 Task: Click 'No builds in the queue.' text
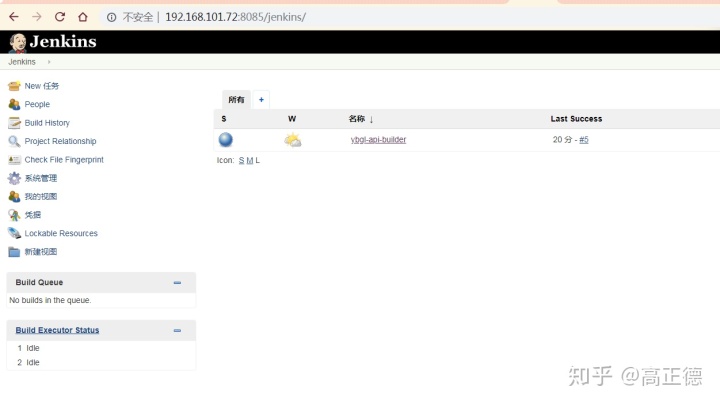click(51, 300)
